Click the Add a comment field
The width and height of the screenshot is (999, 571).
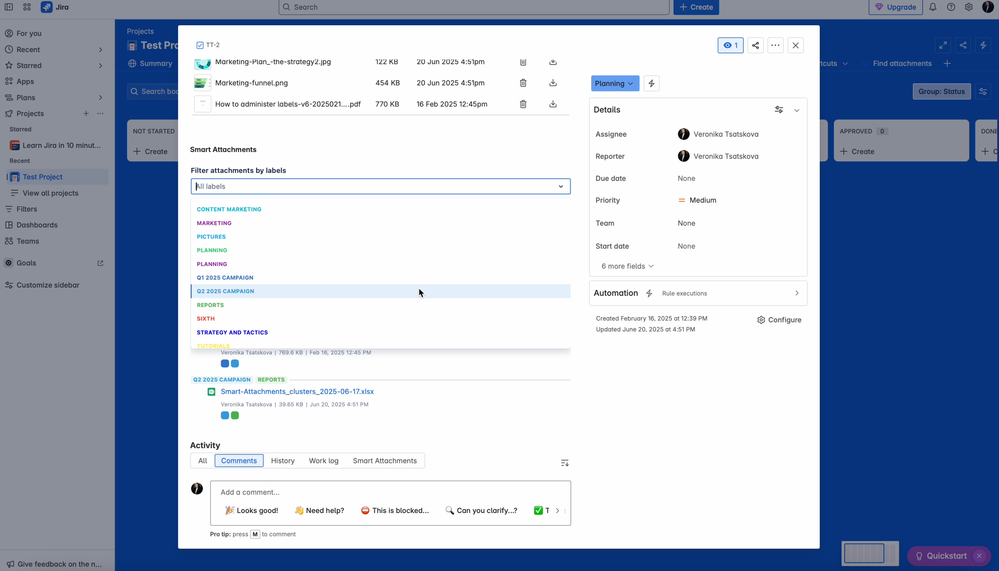pos(391,492)
